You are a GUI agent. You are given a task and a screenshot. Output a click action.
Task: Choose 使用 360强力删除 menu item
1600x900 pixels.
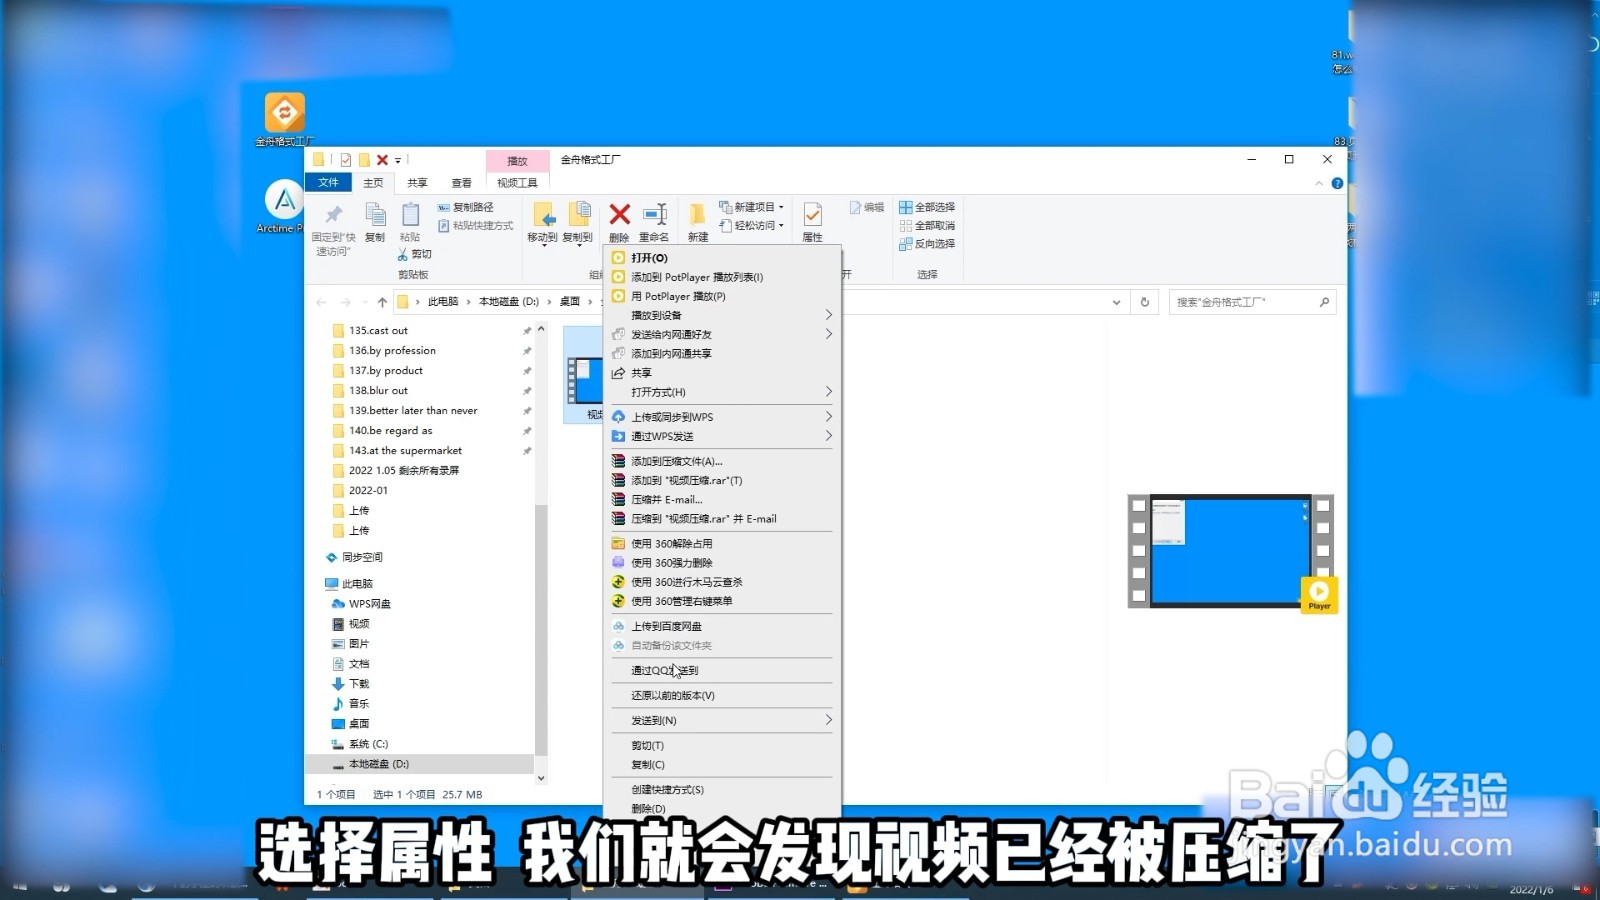pos(721,563)
